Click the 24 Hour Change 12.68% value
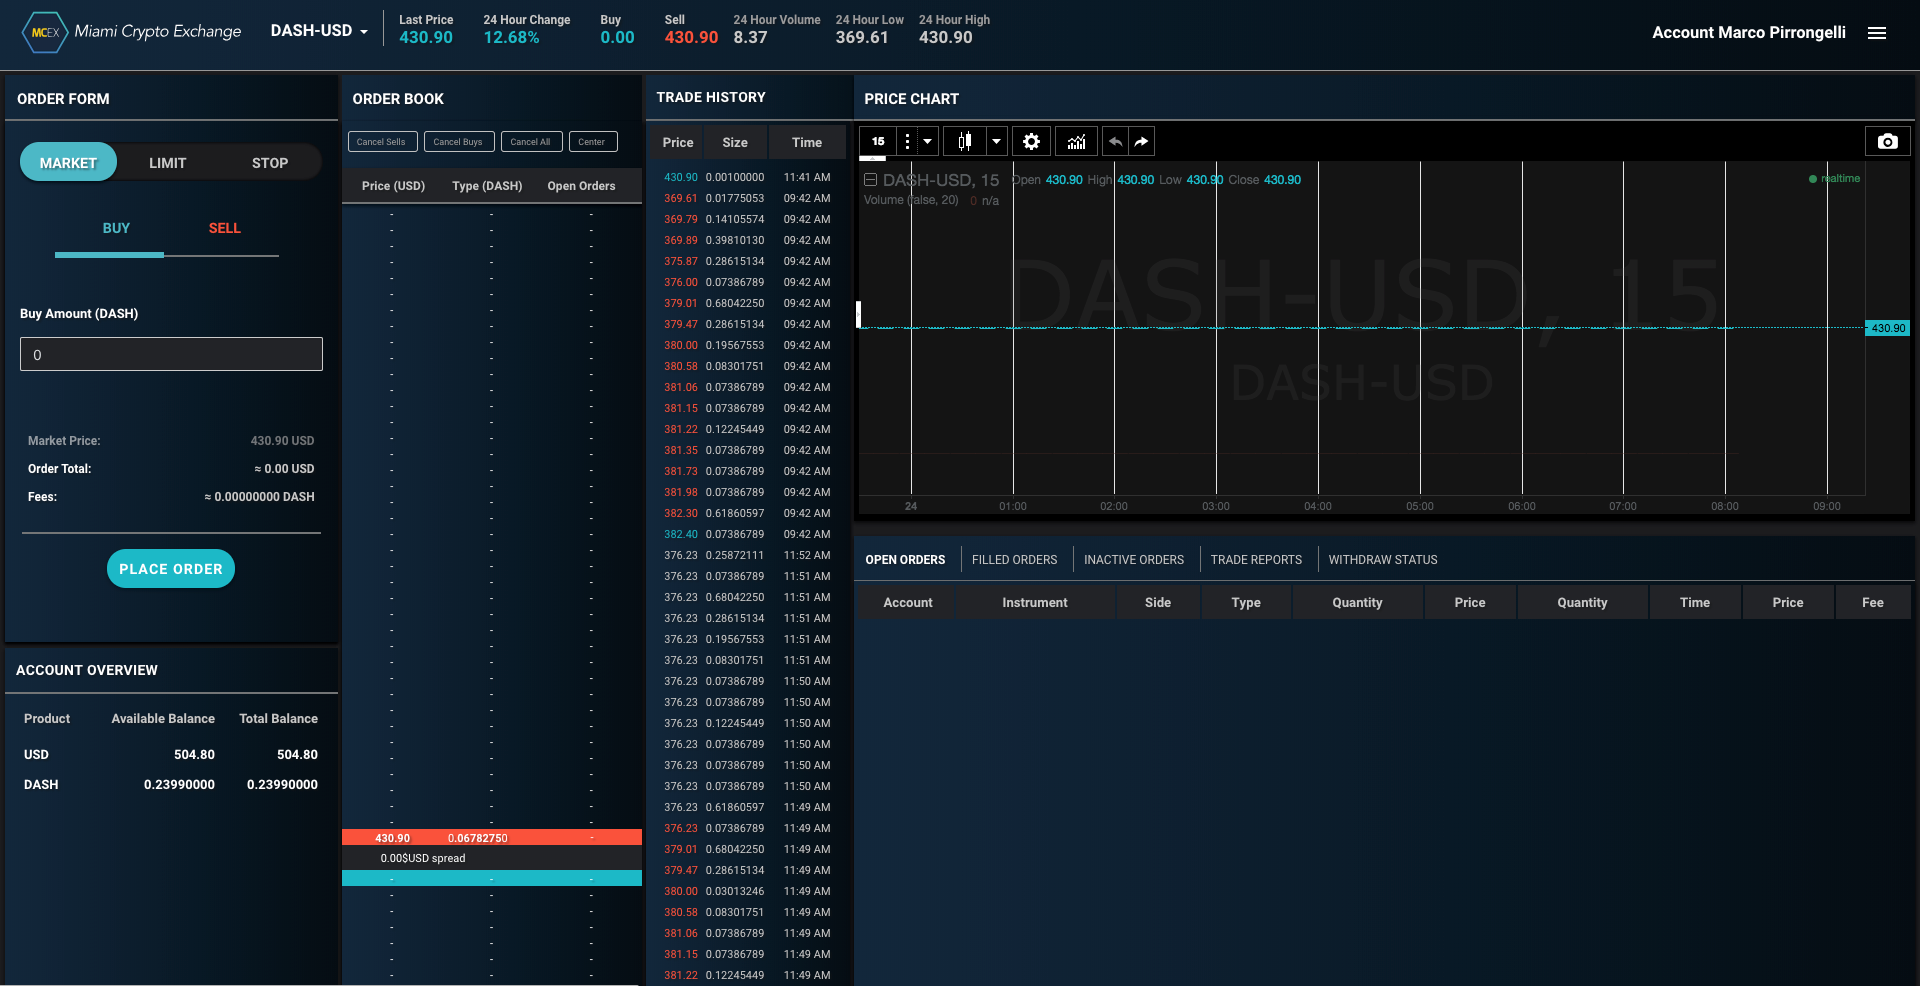1920x986 pixels. [511, 38]
